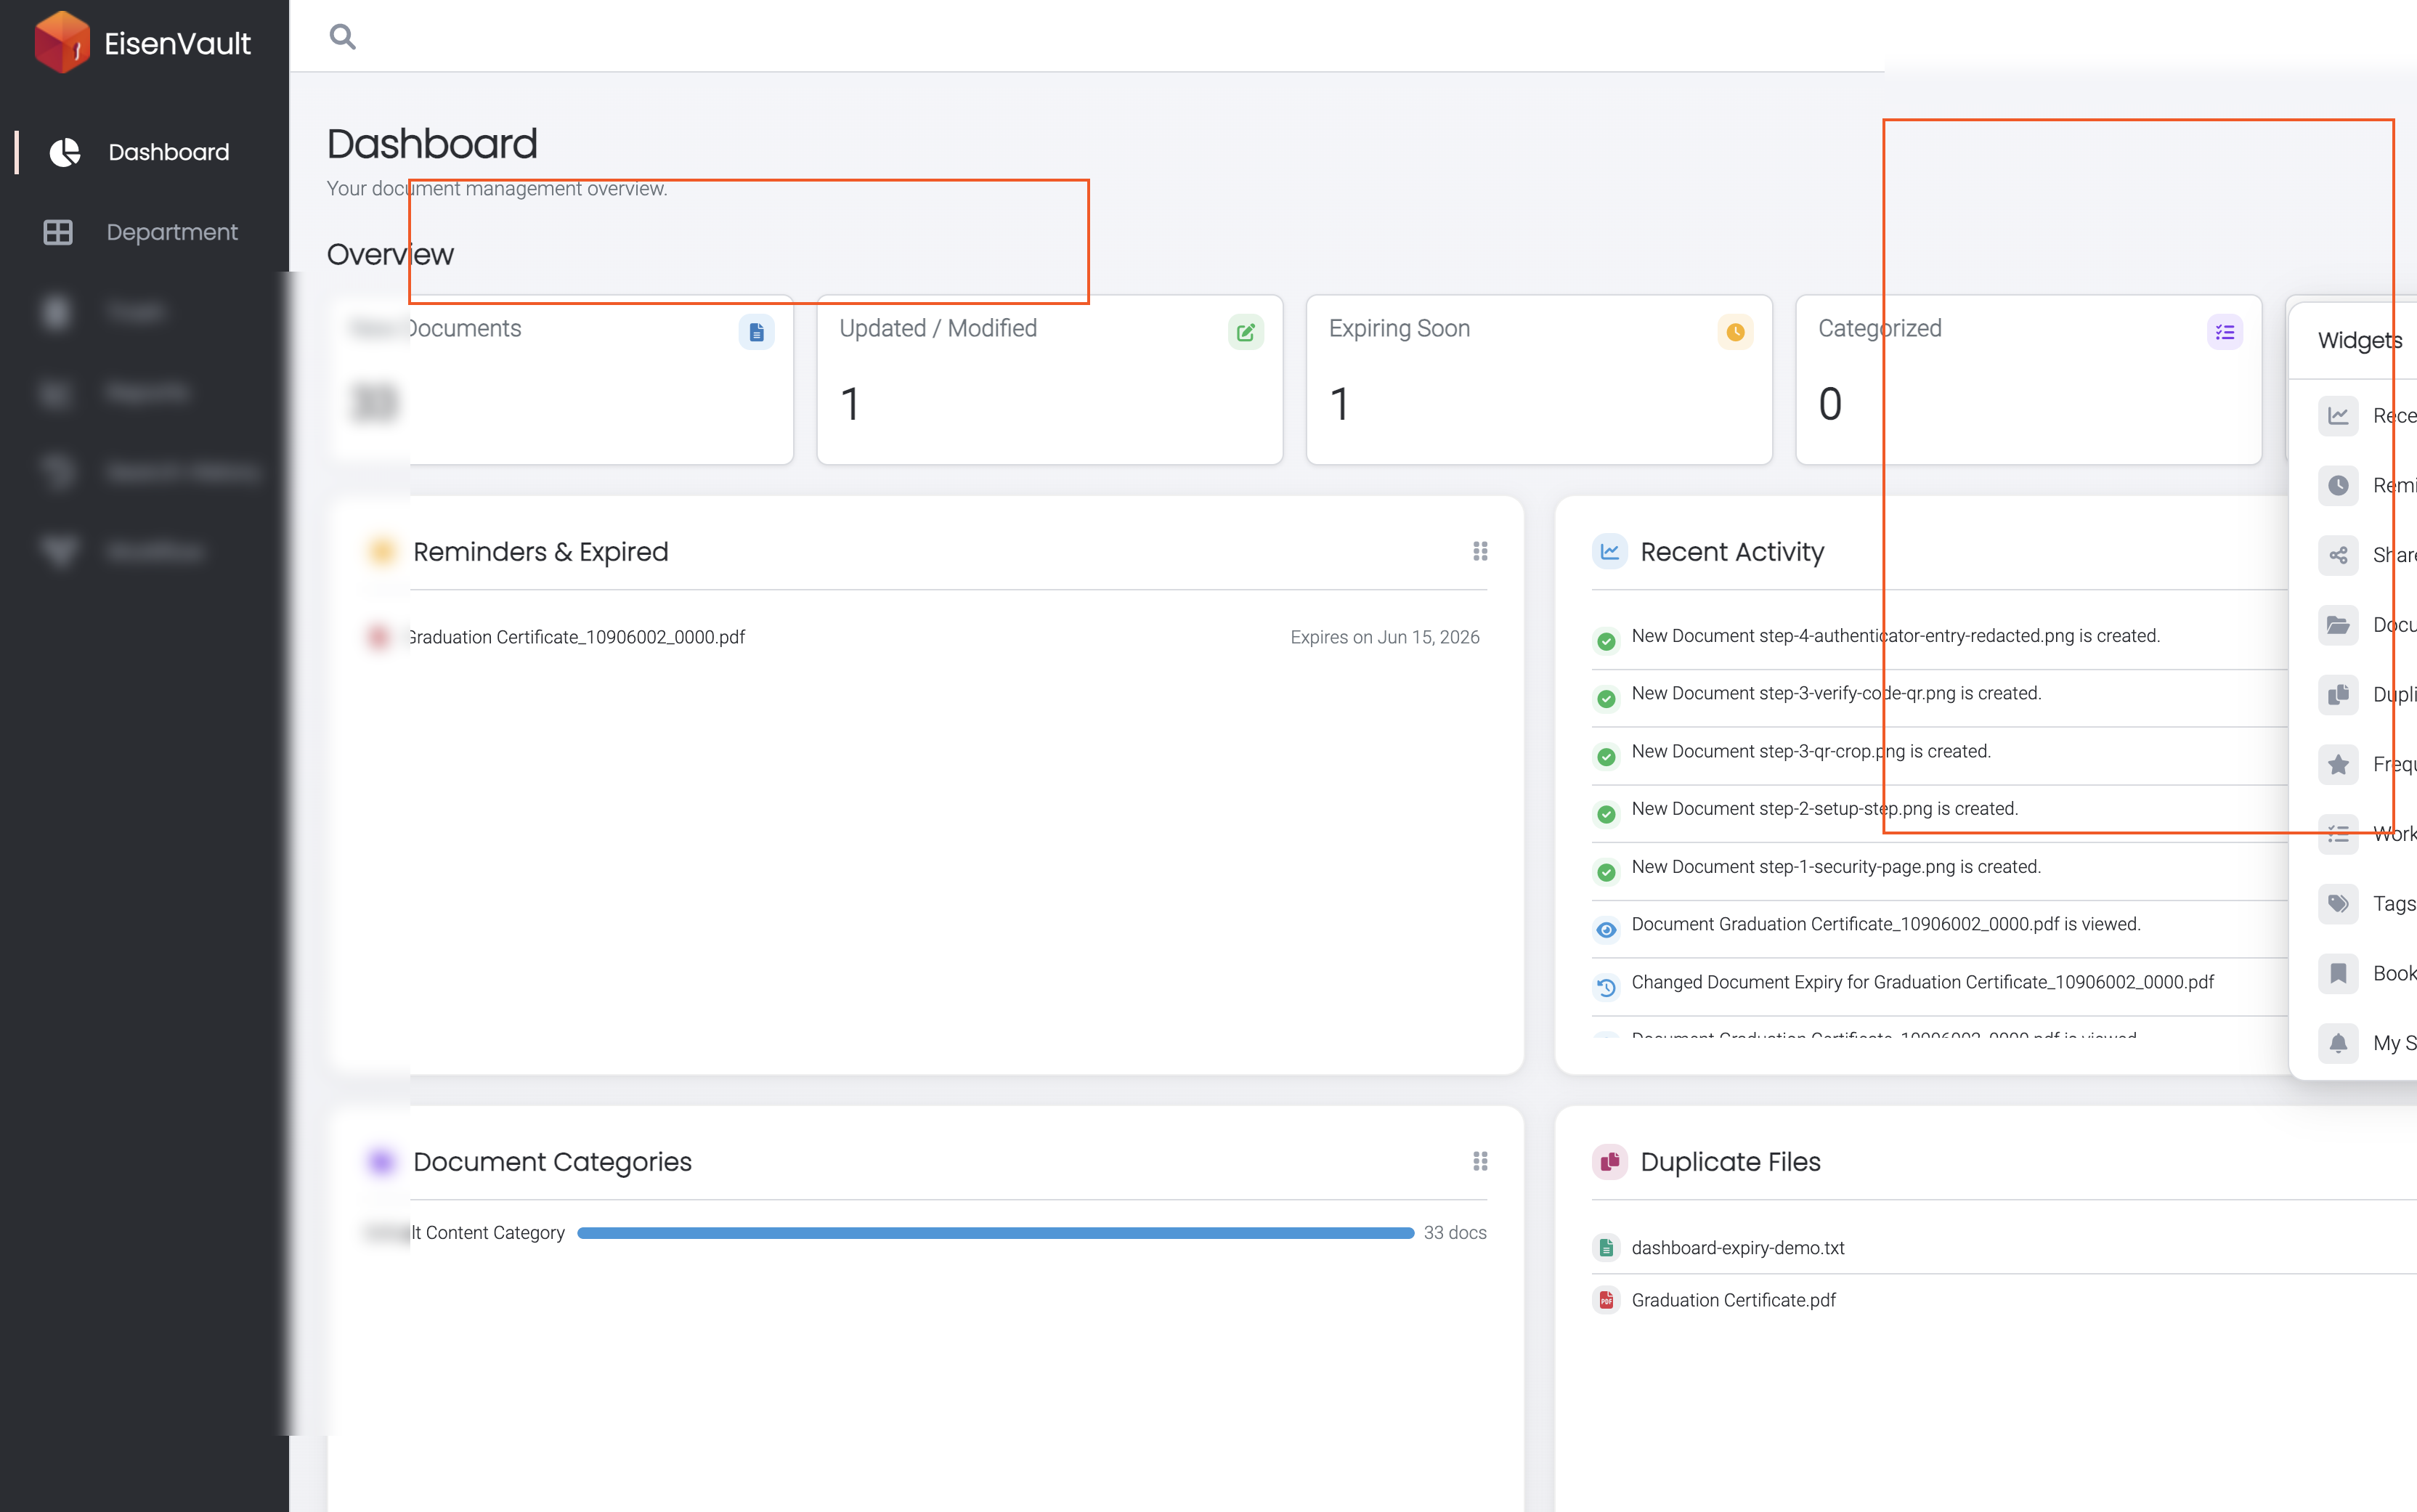
Task: Click the Recent Activity heading
Action: [x=1732, y=551]
